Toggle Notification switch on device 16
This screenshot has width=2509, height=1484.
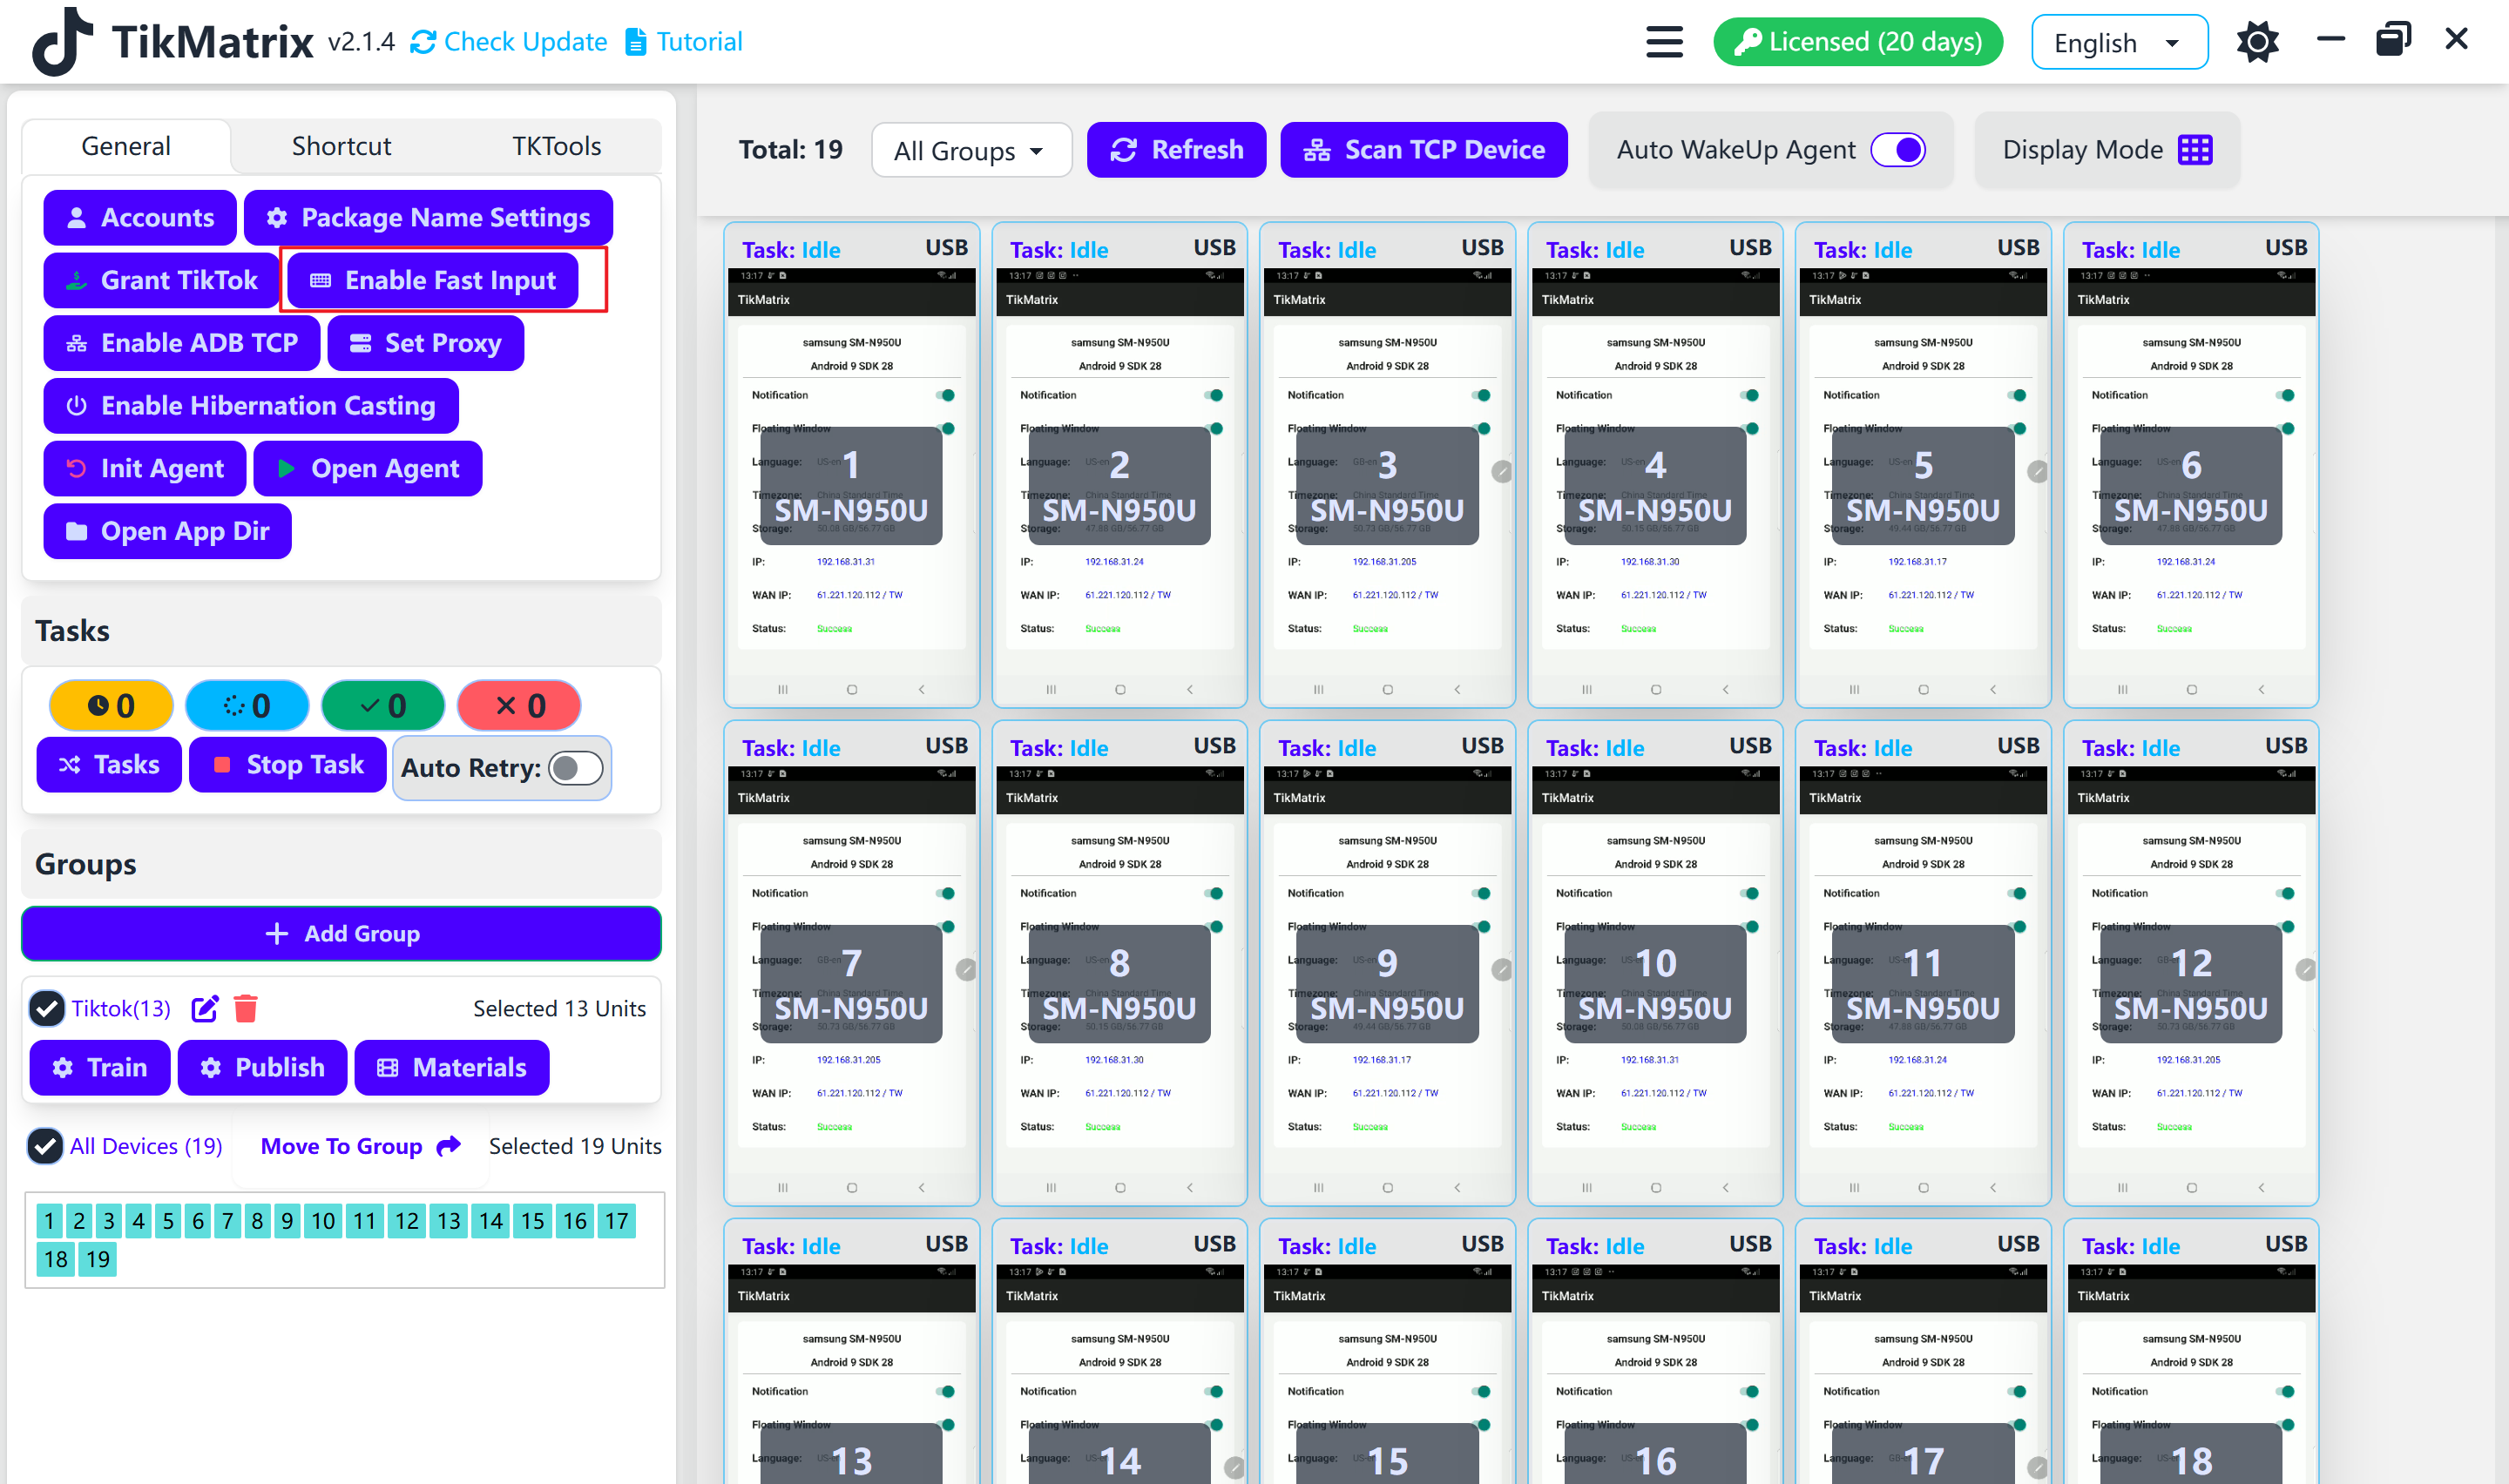point(1749,1392)
